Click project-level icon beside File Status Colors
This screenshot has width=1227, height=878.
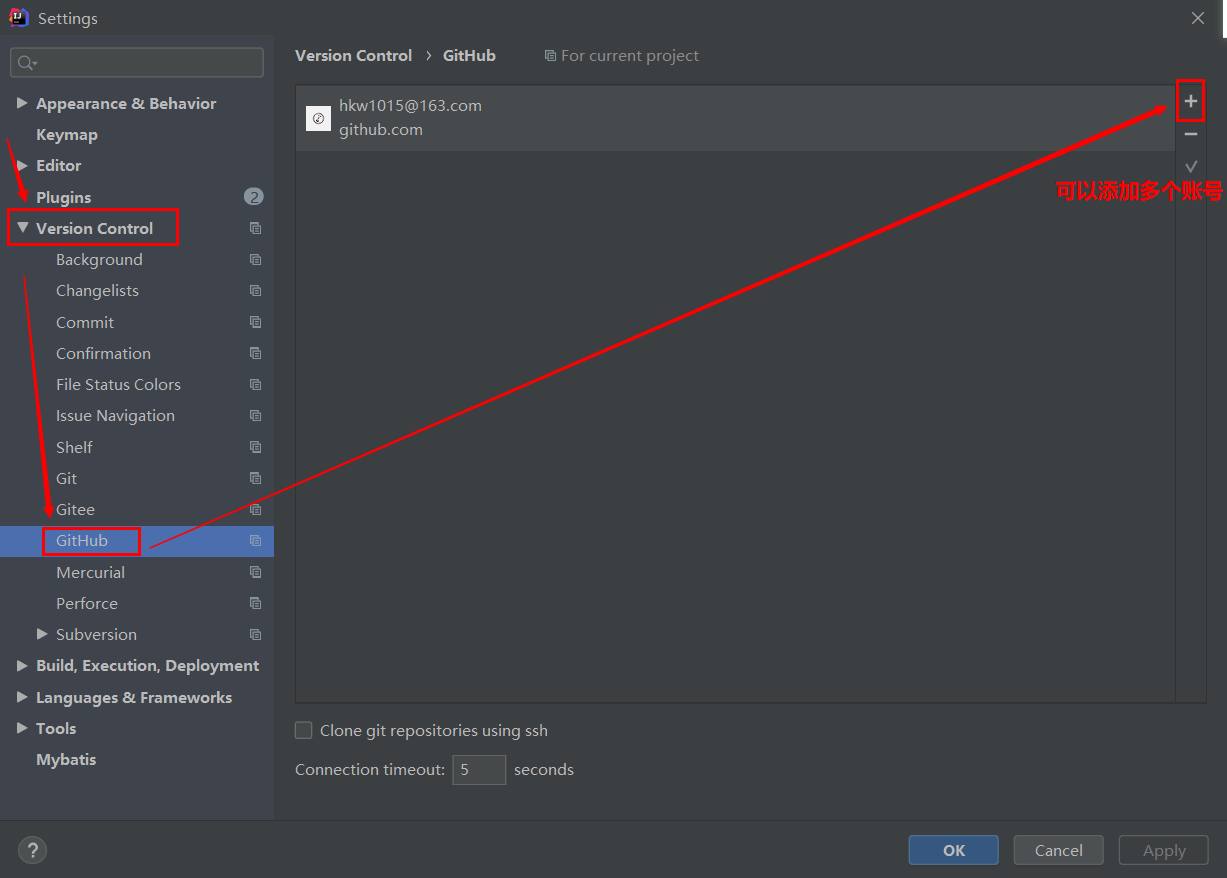pyautogui.click(x=256, y=384)
